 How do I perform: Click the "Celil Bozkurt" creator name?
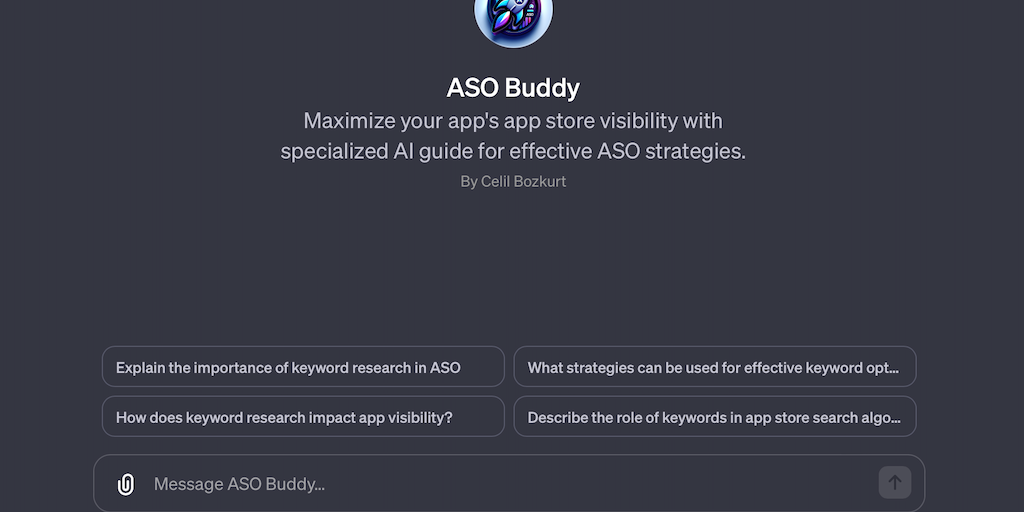click(x=523, y=181)
